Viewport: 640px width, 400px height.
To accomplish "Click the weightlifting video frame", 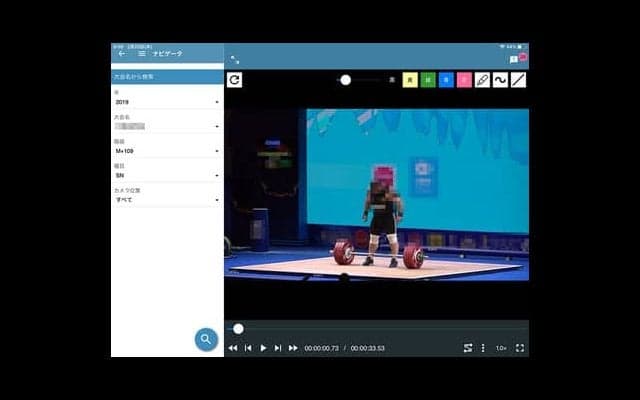I will [377, 194].
